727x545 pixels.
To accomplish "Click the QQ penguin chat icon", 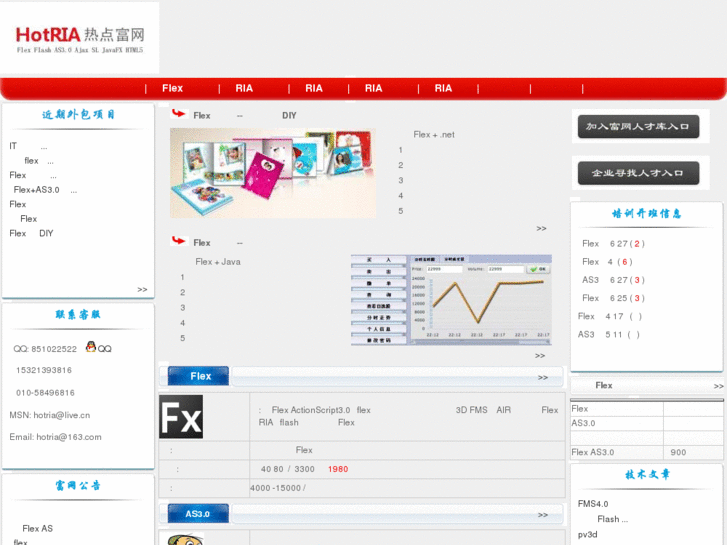I will (91, 346).
